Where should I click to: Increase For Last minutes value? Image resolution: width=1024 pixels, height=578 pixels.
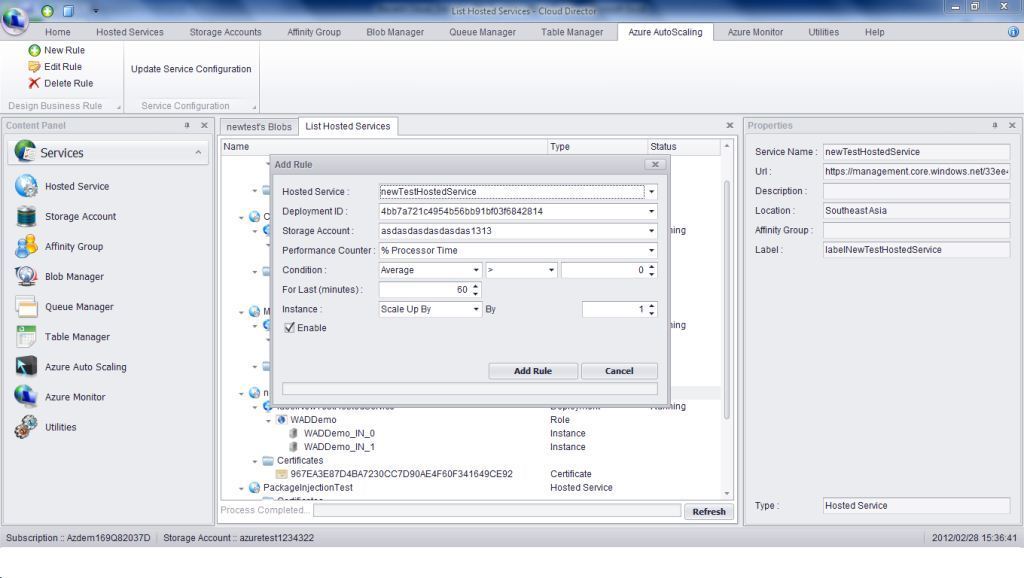click(475, 286)
